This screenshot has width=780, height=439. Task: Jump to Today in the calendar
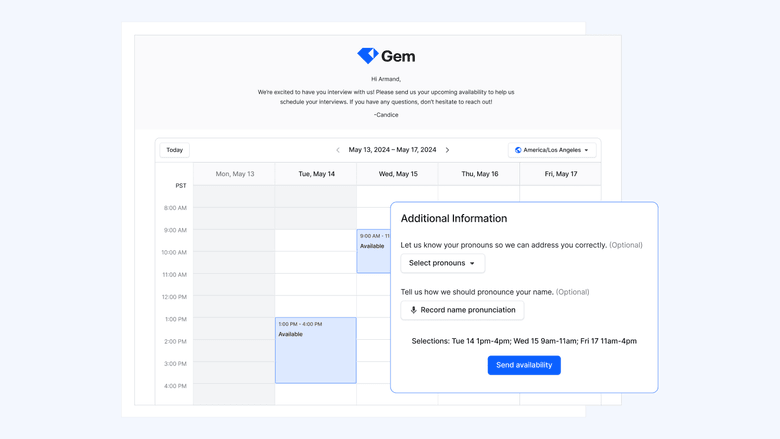[175, 150]
